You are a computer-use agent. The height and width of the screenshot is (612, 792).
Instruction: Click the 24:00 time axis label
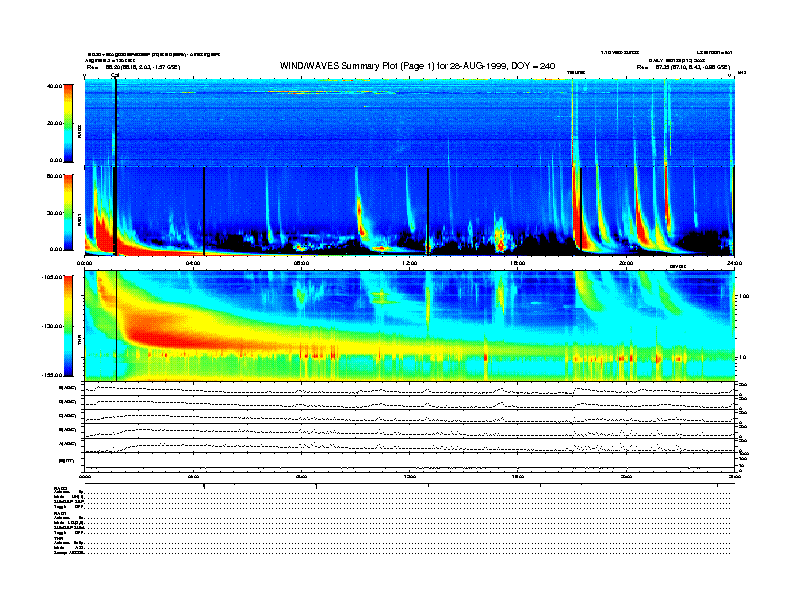[x=733, y=263]
